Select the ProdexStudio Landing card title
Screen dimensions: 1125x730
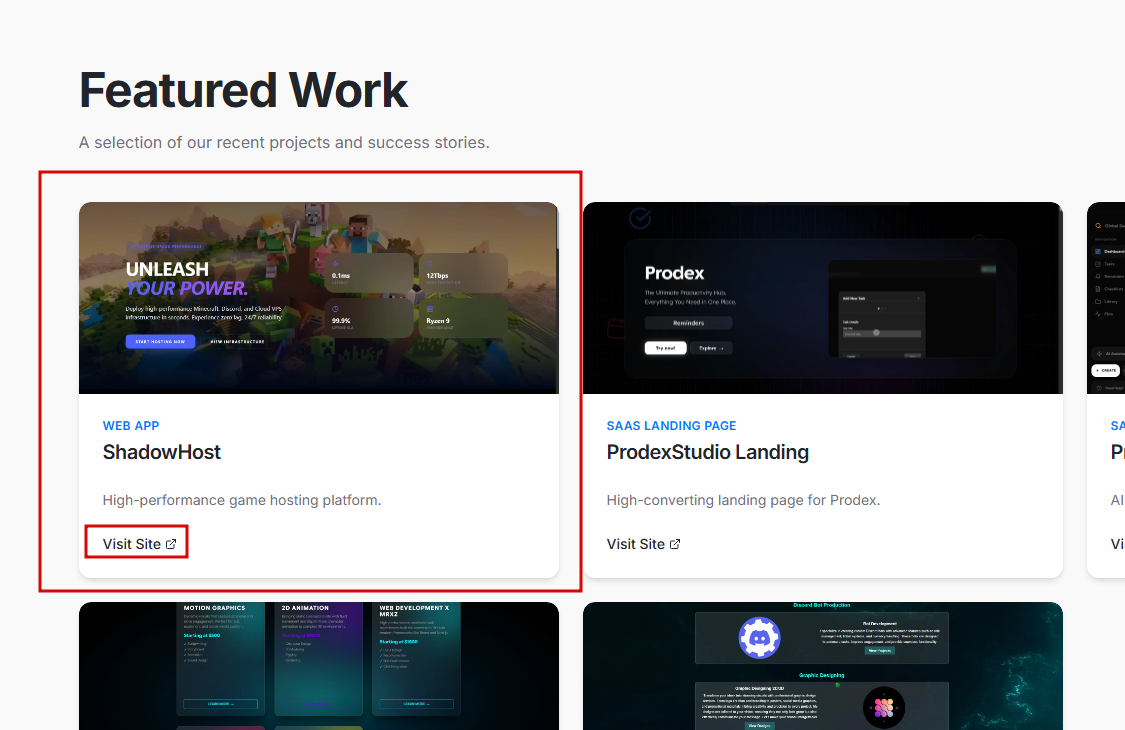[x=707, y=452]
